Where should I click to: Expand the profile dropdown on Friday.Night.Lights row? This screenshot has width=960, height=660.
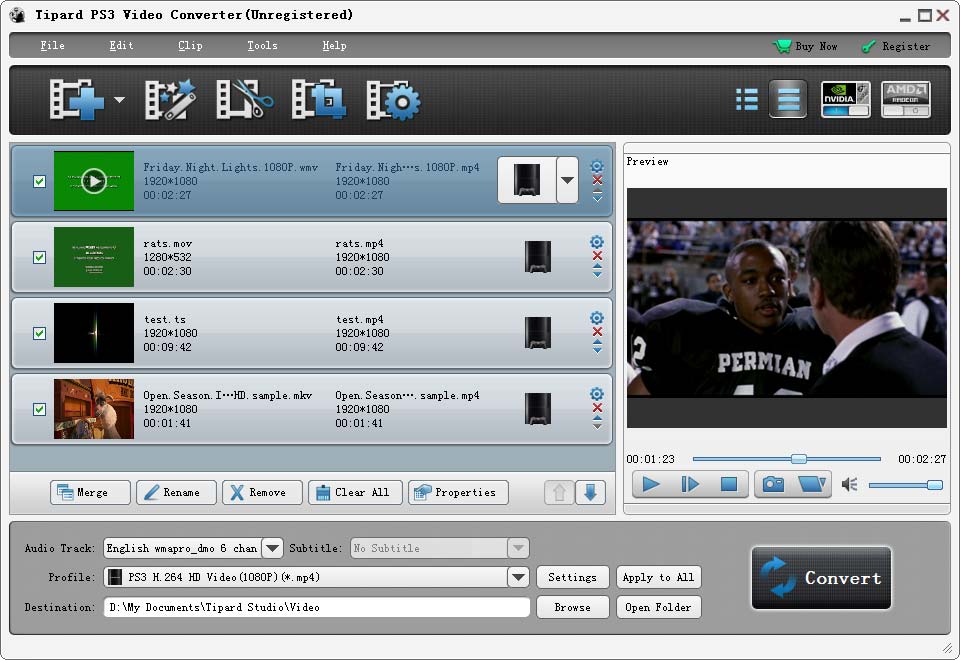[568, 180]
